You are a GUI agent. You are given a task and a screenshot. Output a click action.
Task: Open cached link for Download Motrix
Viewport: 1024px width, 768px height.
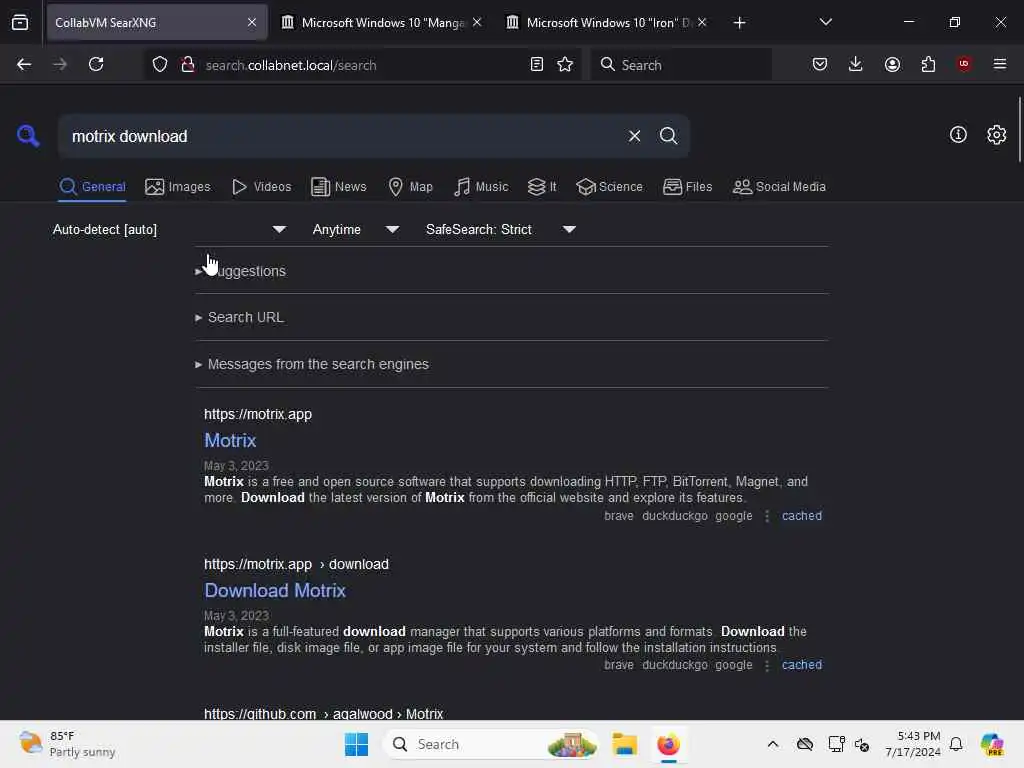coord(801,665)
